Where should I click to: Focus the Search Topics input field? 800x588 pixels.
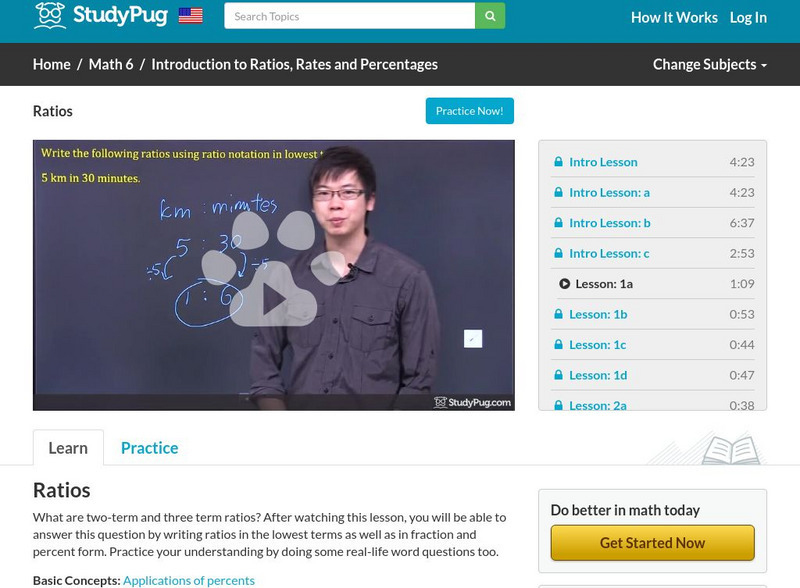[x=349, y=16]
